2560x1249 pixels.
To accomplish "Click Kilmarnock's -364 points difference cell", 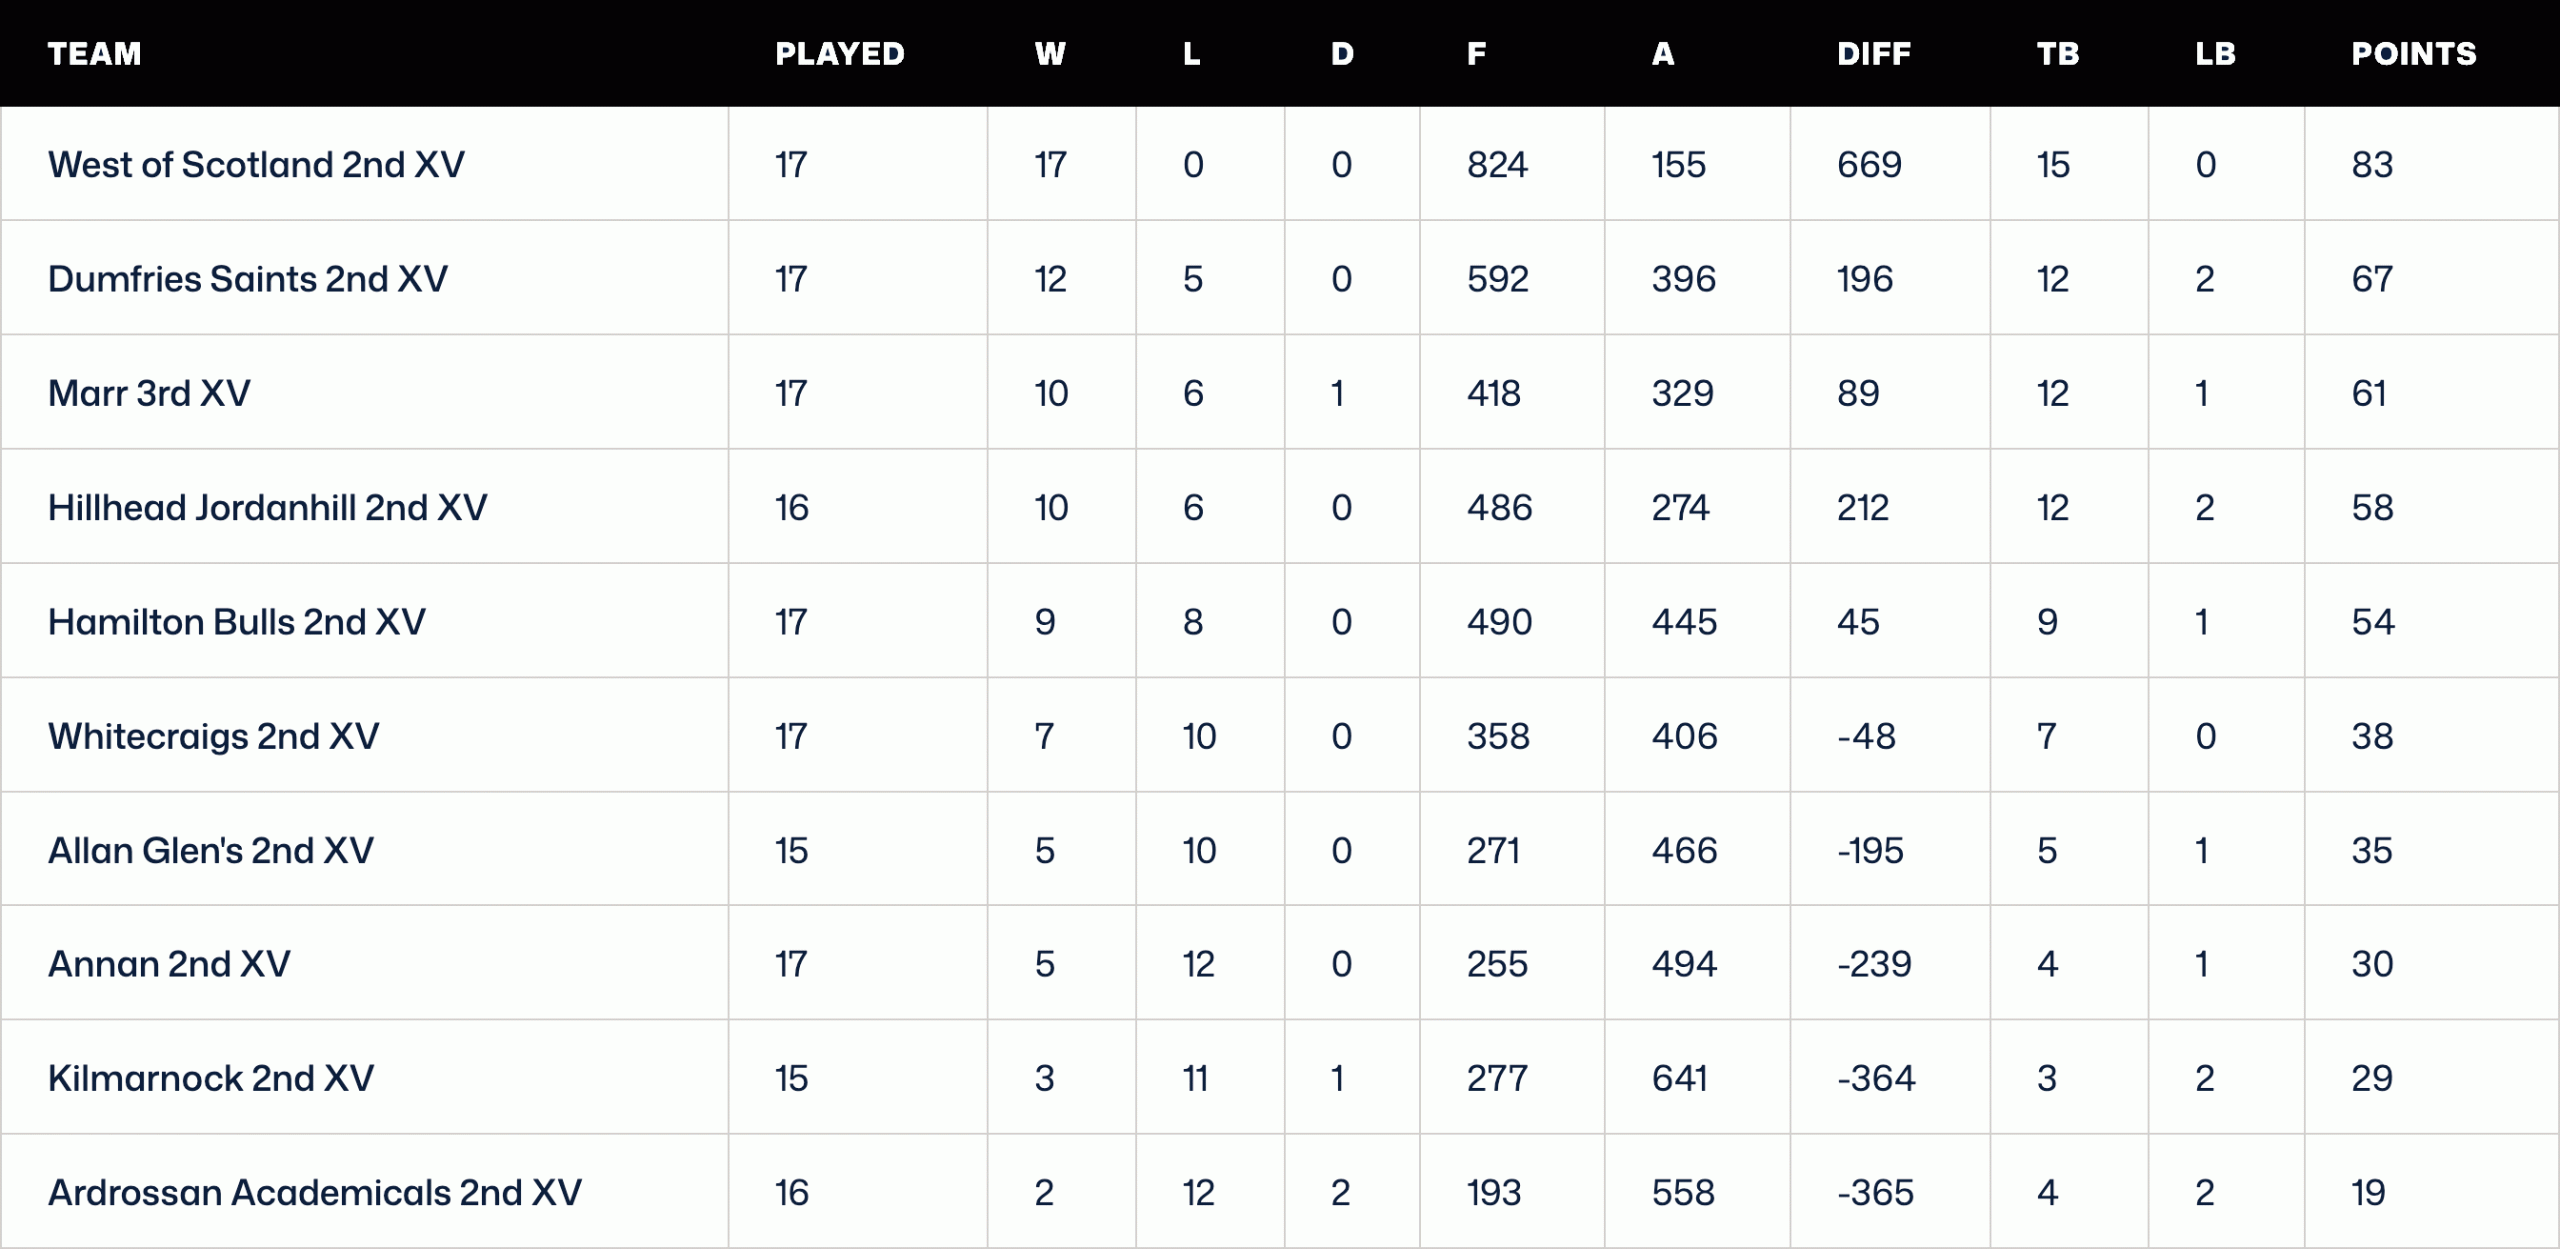I will coord(1875,1079).
